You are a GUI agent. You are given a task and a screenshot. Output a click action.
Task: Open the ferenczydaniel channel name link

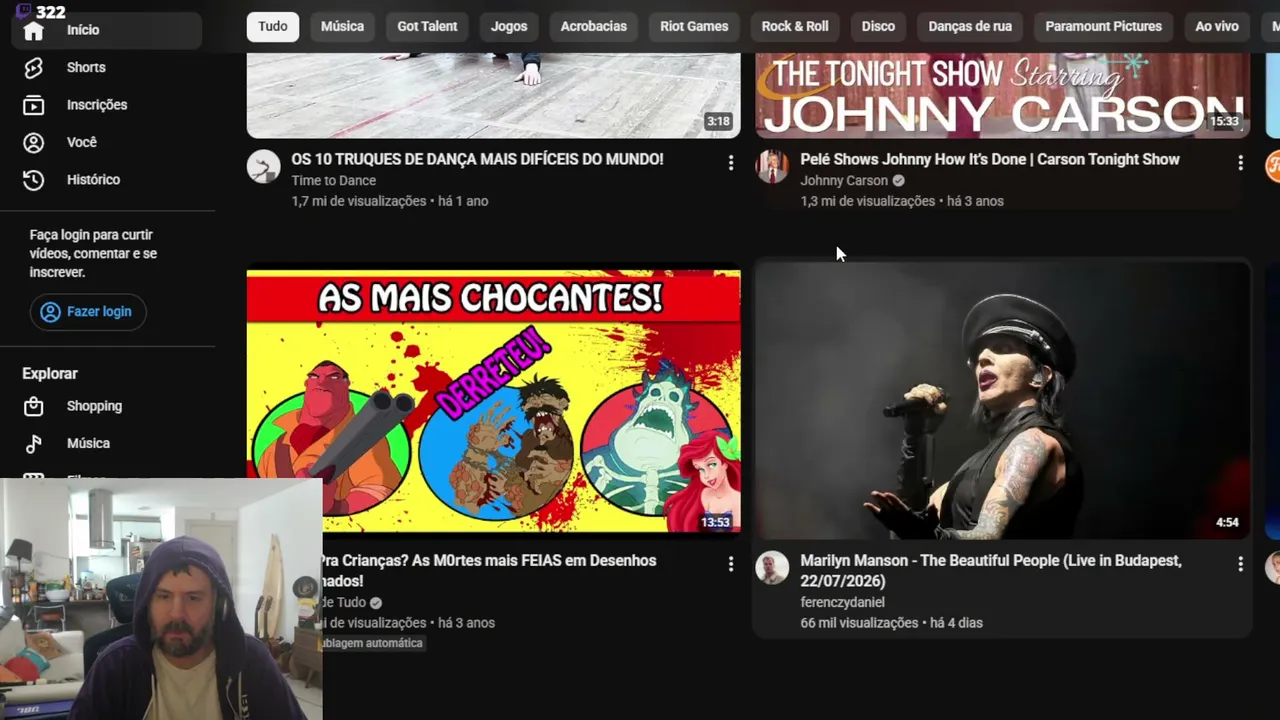pos(842,603)
